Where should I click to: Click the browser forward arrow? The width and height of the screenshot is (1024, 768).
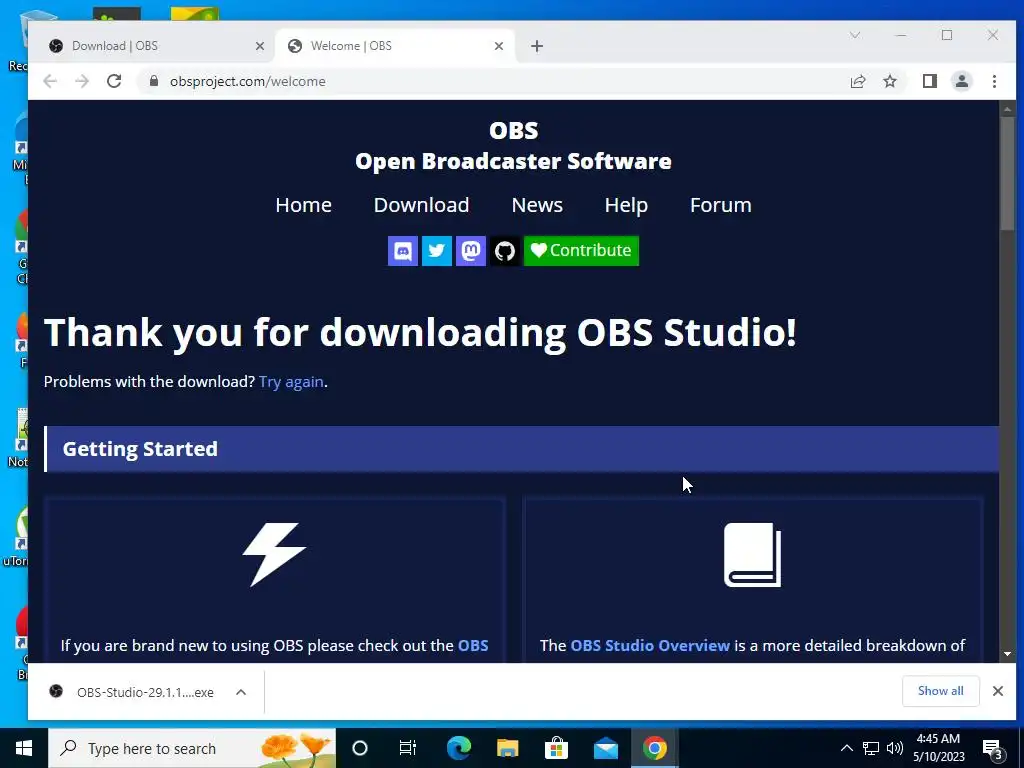point(82,81)
